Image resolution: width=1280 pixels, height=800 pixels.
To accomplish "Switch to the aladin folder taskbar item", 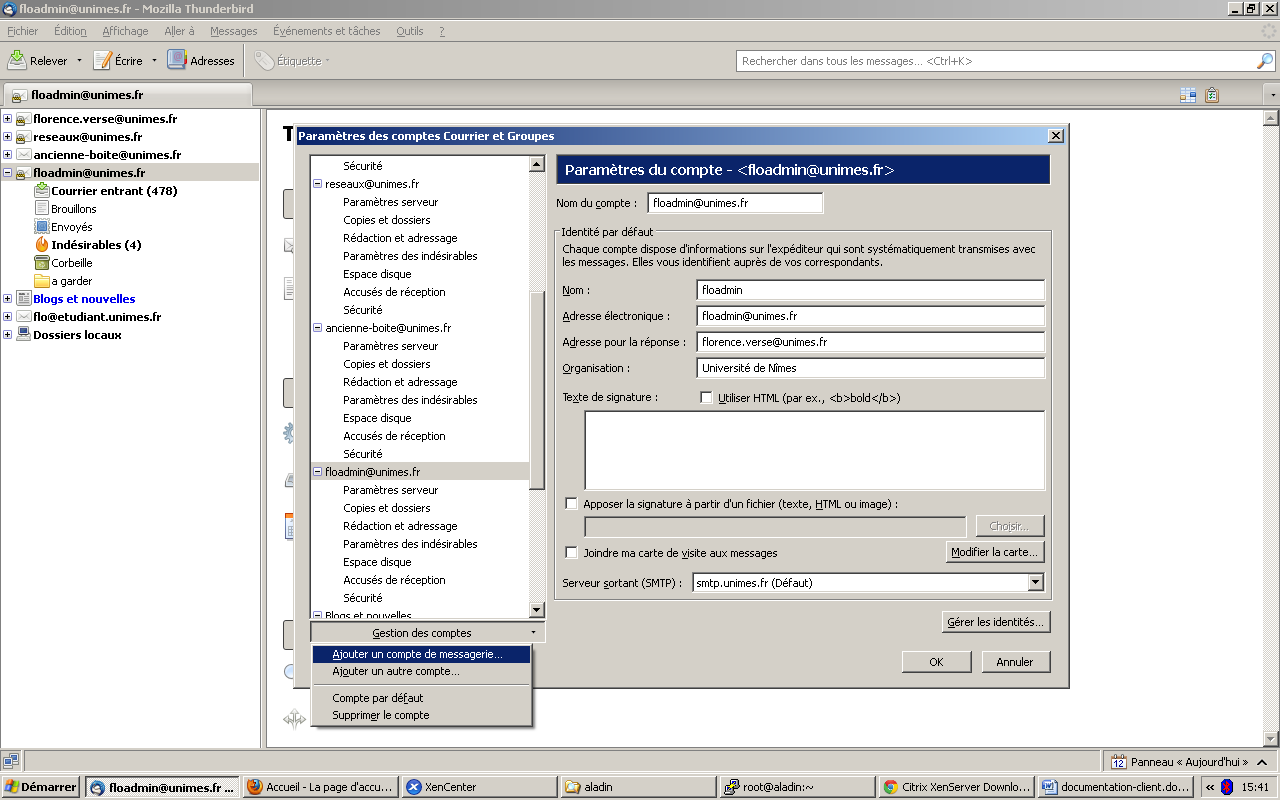I will [x=637, y=787].
